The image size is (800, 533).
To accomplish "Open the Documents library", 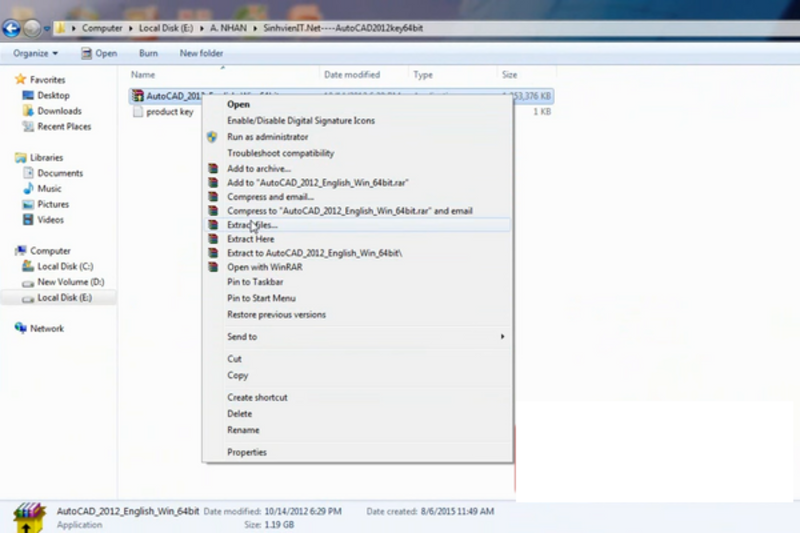I will click(x=60, y=173).
